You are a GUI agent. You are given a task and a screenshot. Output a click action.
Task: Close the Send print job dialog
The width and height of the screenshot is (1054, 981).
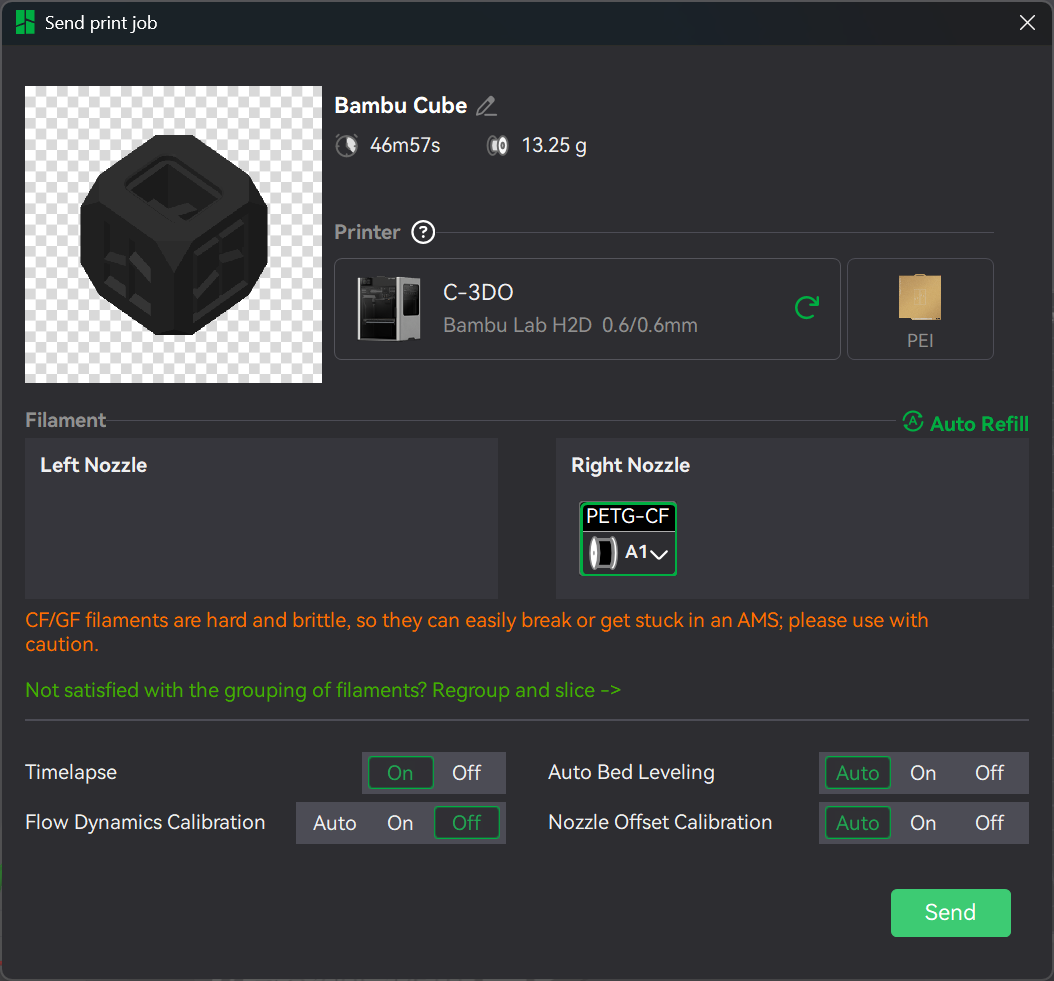tap(1027, 23)
